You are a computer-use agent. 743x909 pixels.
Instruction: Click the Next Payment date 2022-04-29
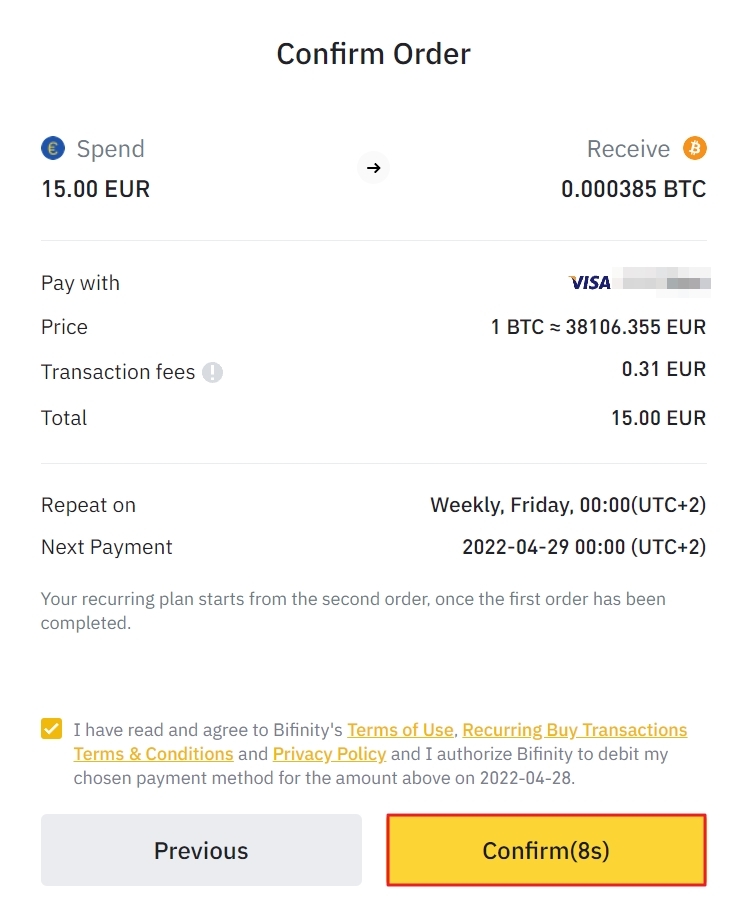(583, 547)
